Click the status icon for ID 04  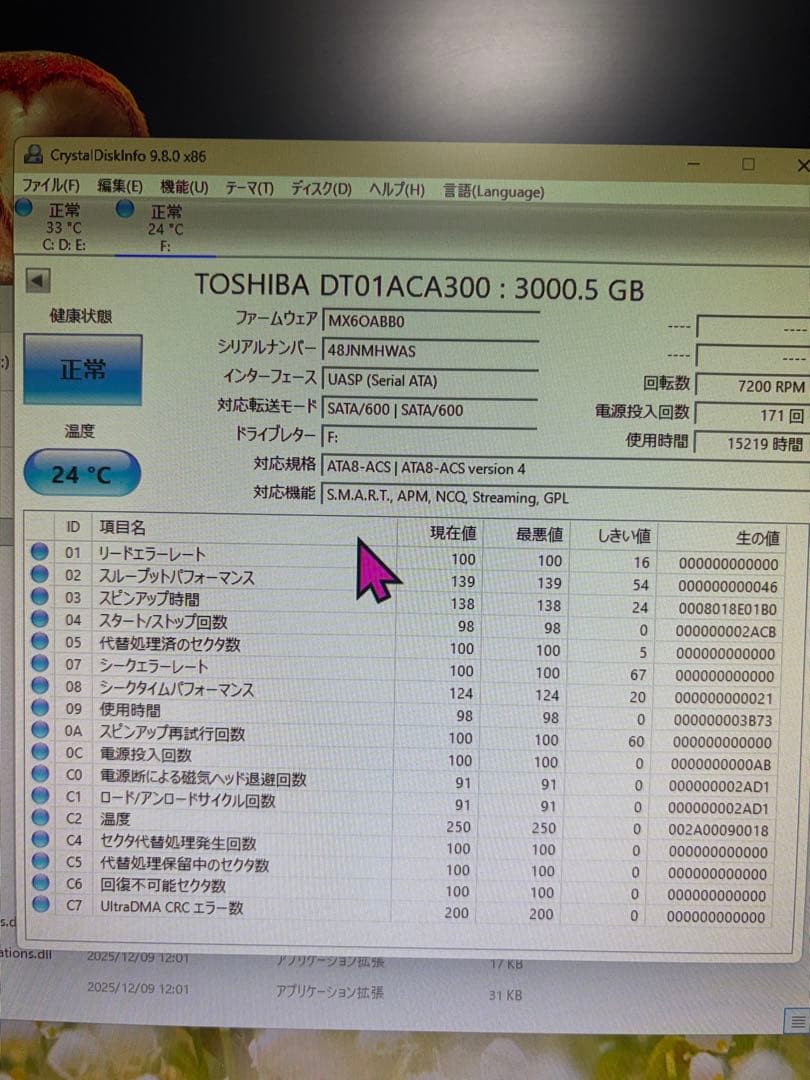[x=40, y=619]
